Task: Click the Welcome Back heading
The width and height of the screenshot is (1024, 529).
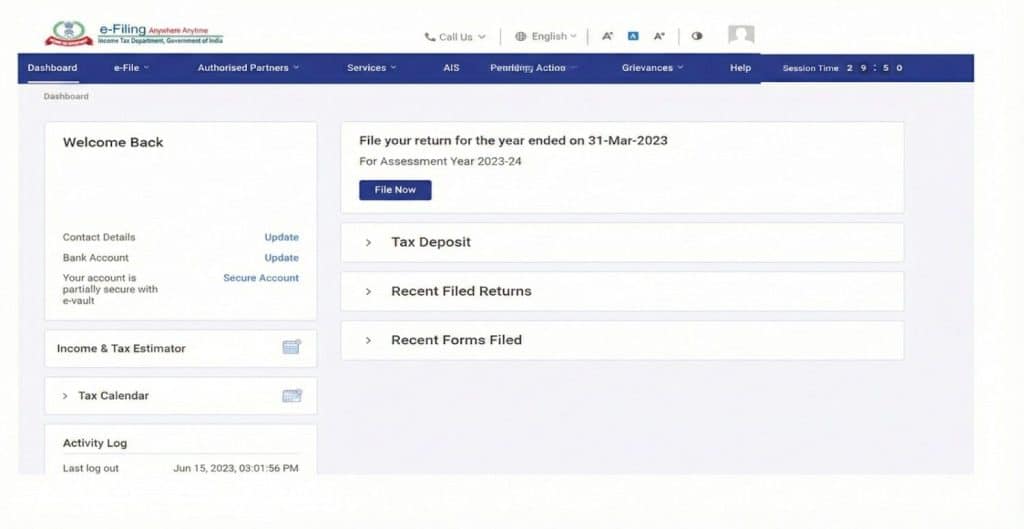Action: click(113, 142)
